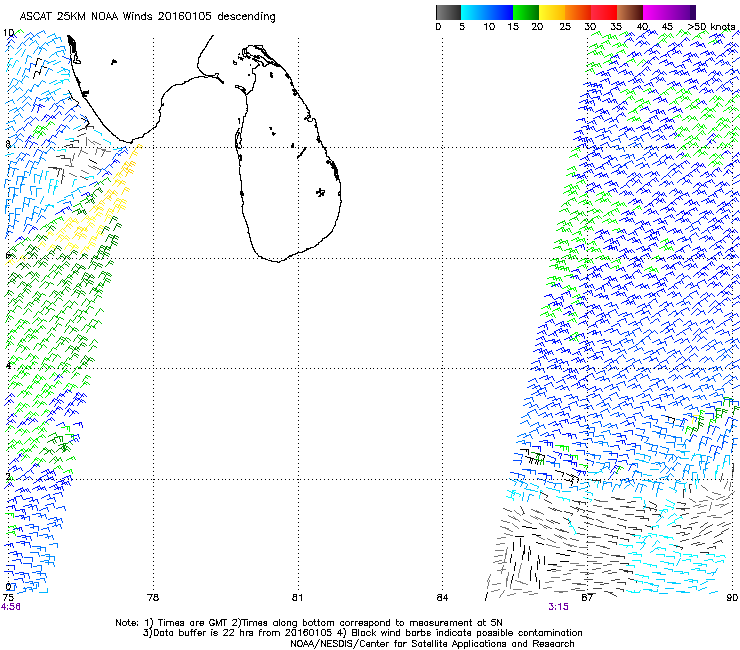Click the green 15-20 knots legend segment

pyautogui.click(x=526, y=12)
